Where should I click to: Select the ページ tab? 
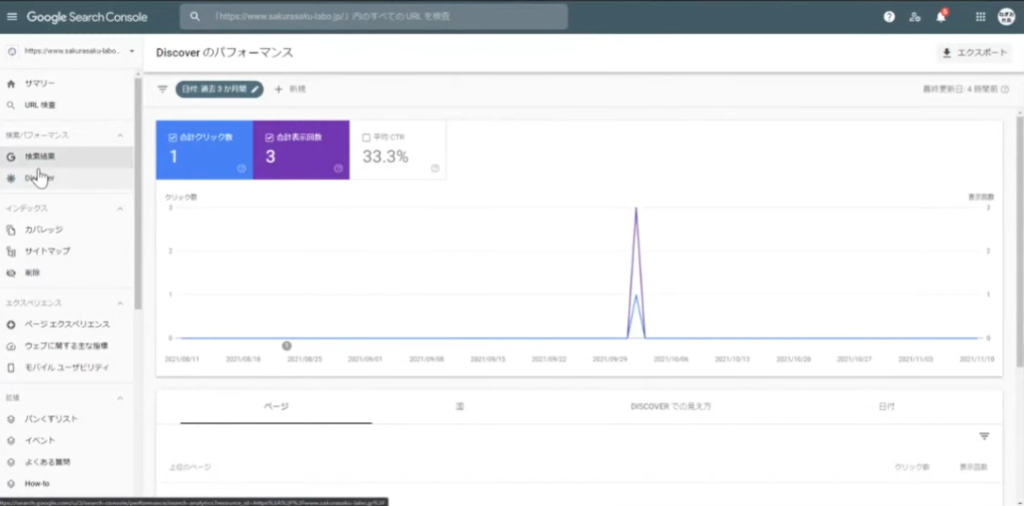click(276, 407)
